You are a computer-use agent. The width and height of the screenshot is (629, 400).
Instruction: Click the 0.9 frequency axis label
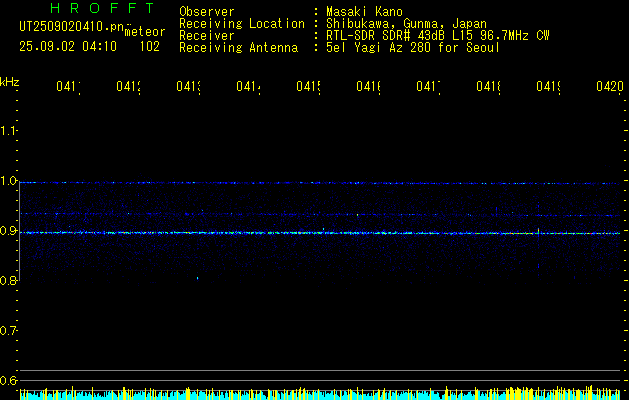[8, 231]
